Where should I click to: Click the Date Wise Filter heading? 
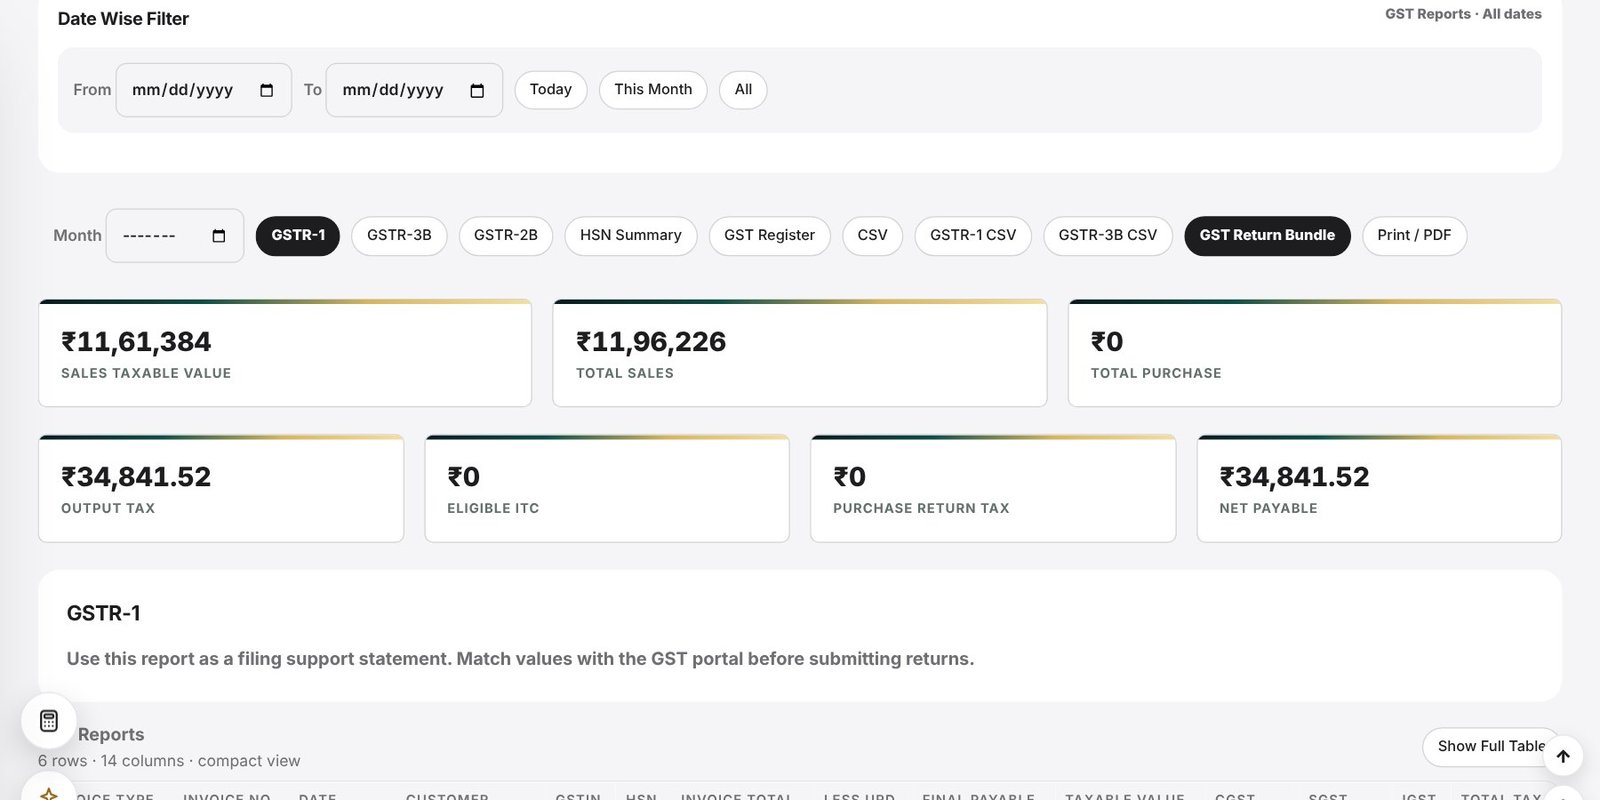(123, 19)
